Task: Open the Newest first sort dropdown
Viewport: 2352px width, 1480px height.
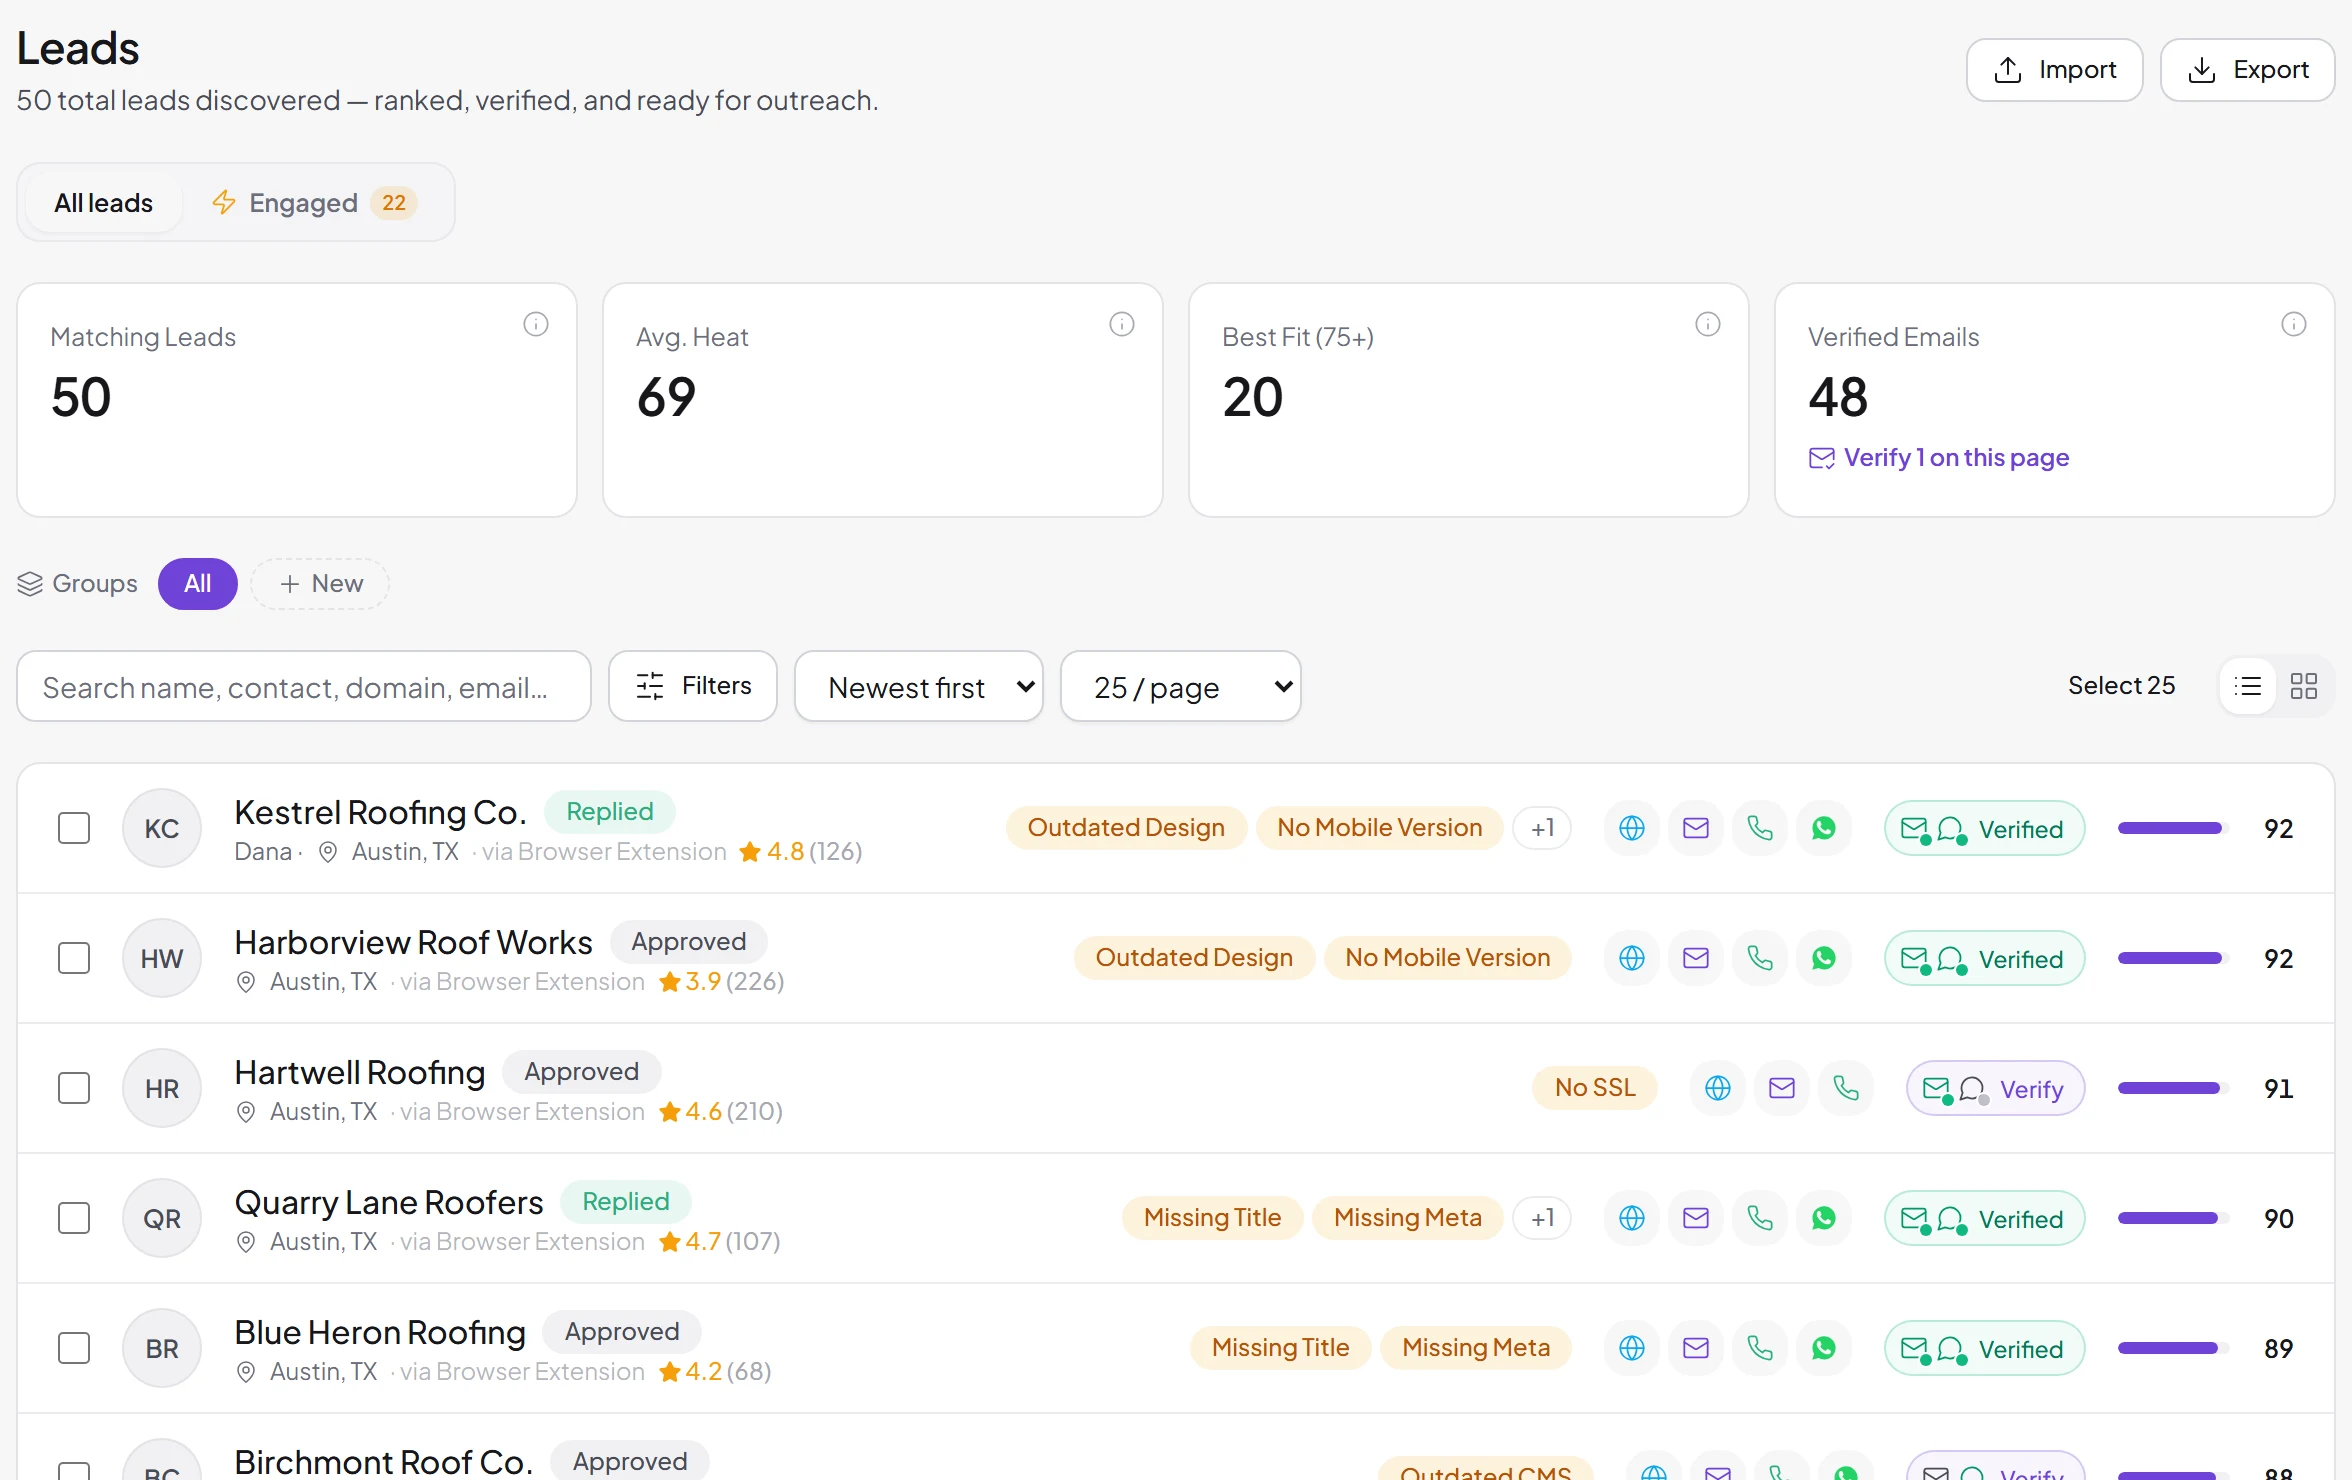Action: click(x=919, y=686)
